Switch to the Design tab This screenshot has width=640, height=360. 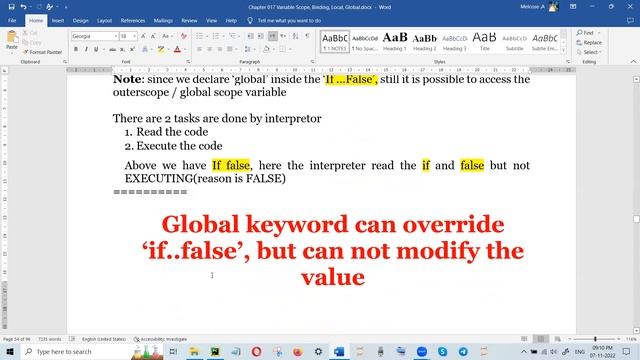[80, 20]
